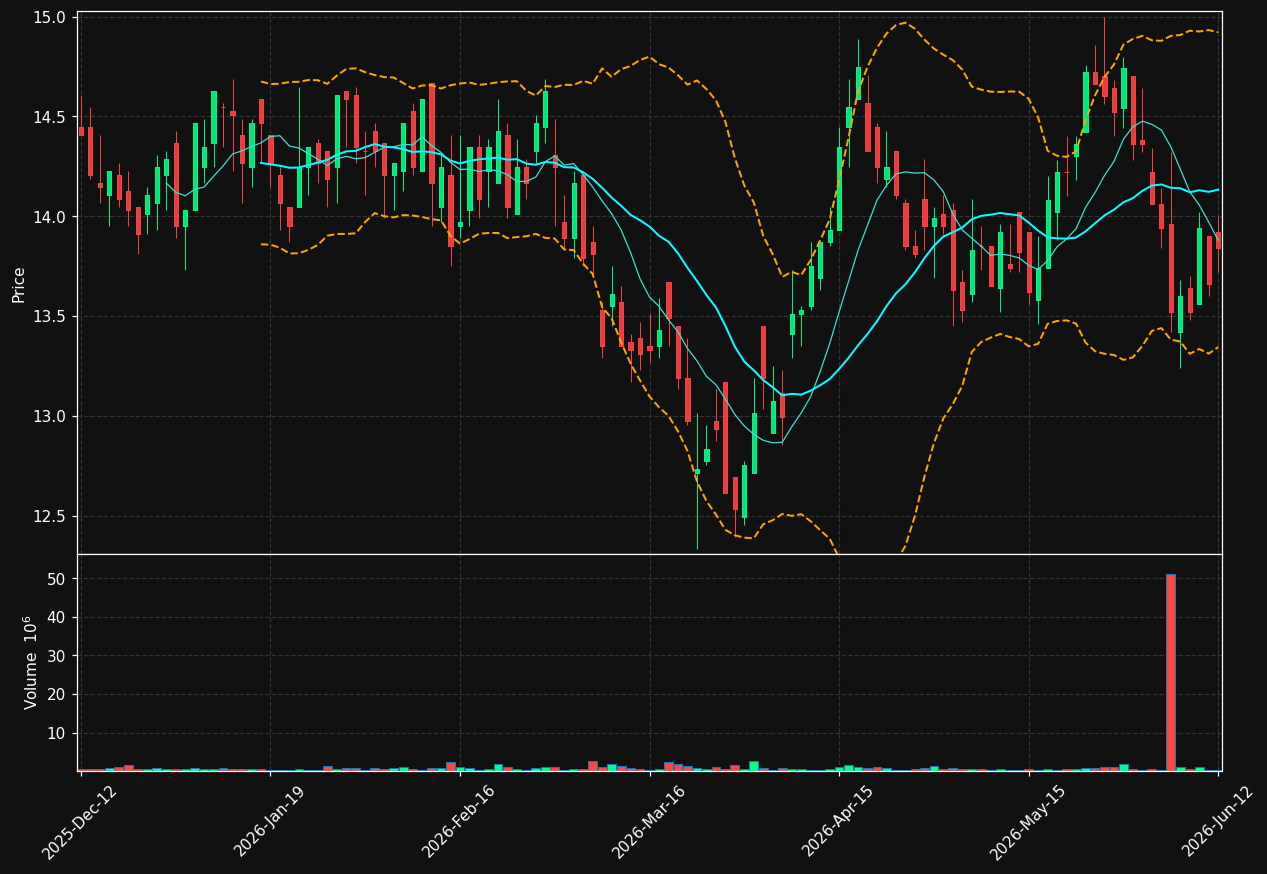Click the 20 volume axis label
The width and height of the screenshot is (1267, 874).
pos(56,695)
